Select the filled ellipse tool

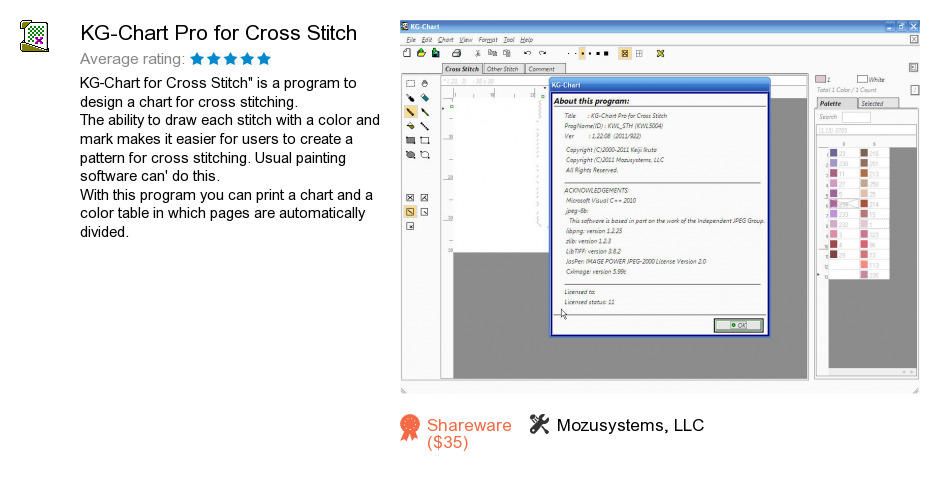pyautogui.click(x=411, y=155)
